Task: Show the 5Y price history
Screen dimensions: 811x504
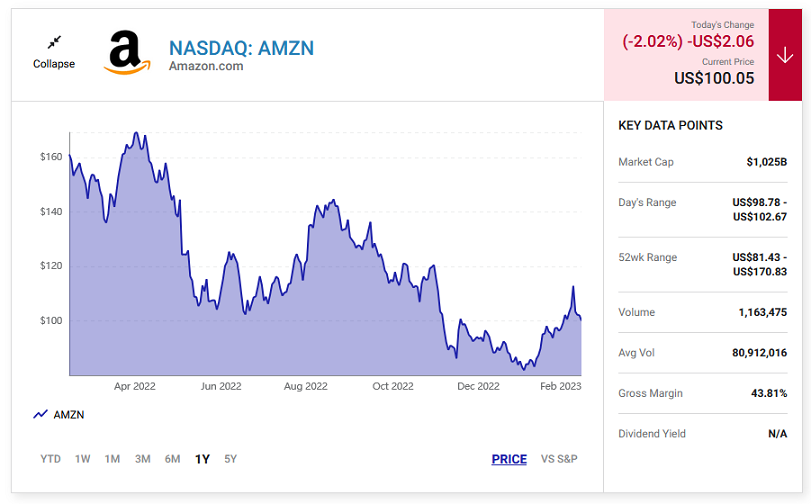Action: (231, 459)
